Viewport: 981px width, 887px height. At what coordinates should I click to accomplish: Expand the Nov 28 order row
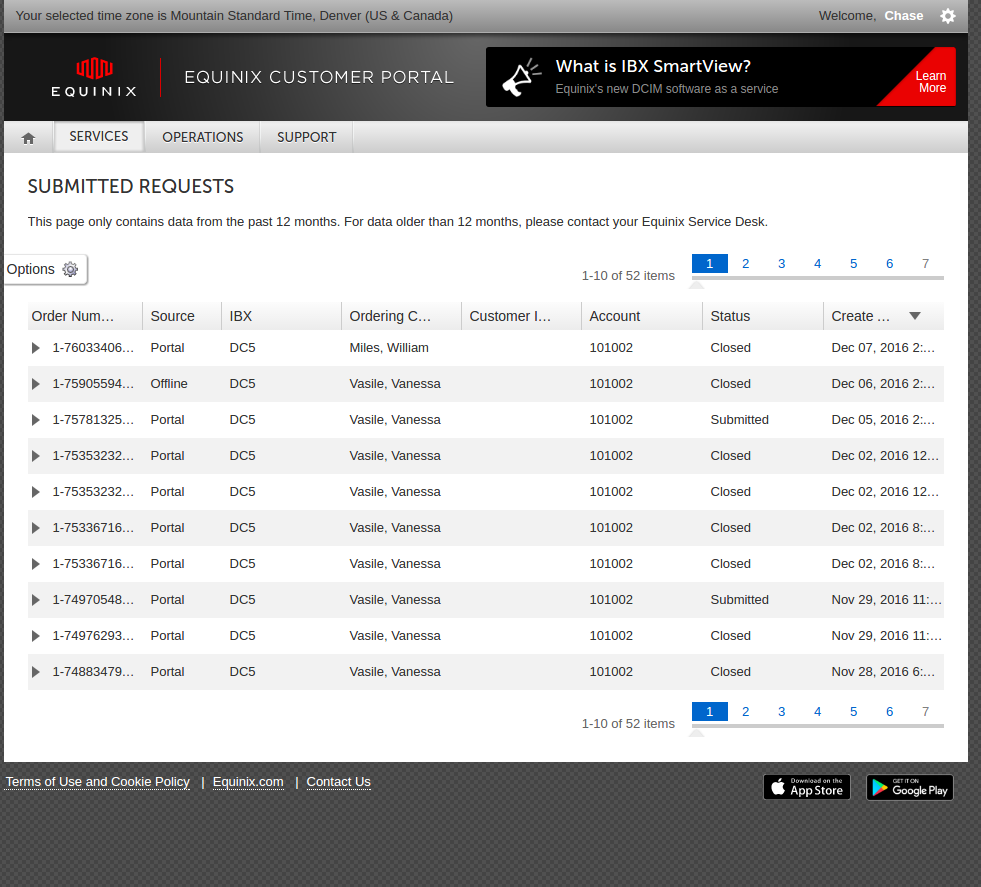coord(36,672)
